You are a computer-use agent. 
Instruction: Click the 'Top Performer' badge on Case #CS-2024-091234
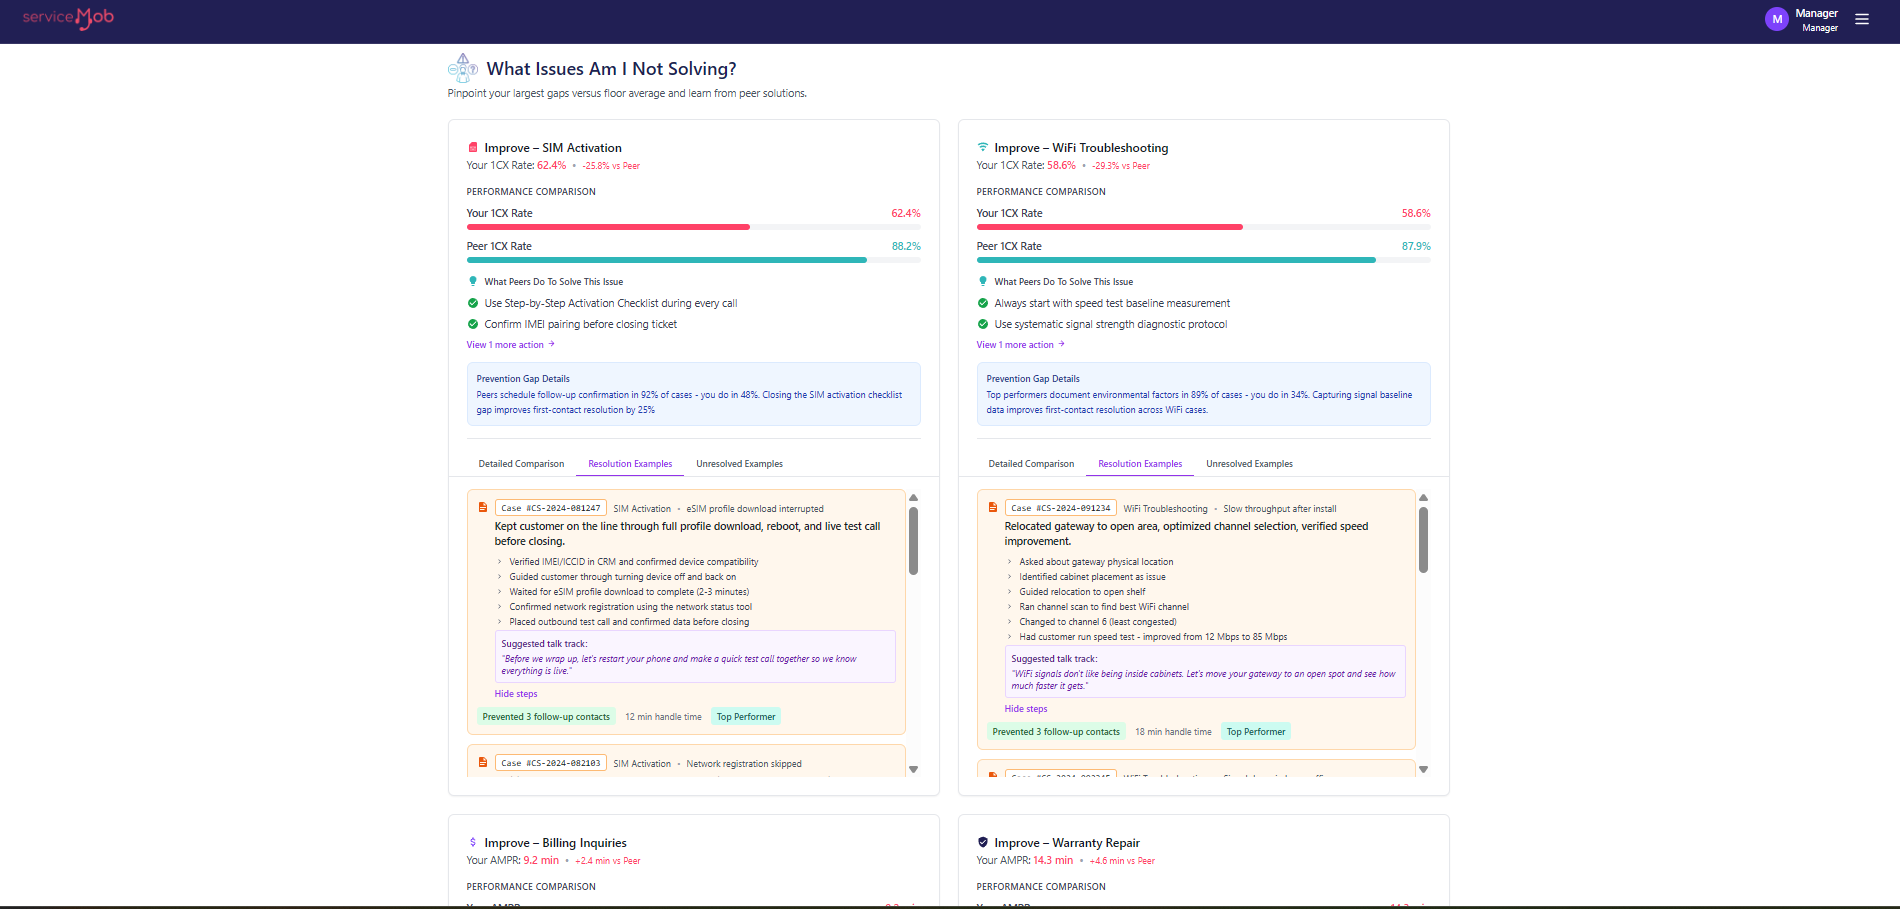tap(1255, 731)
